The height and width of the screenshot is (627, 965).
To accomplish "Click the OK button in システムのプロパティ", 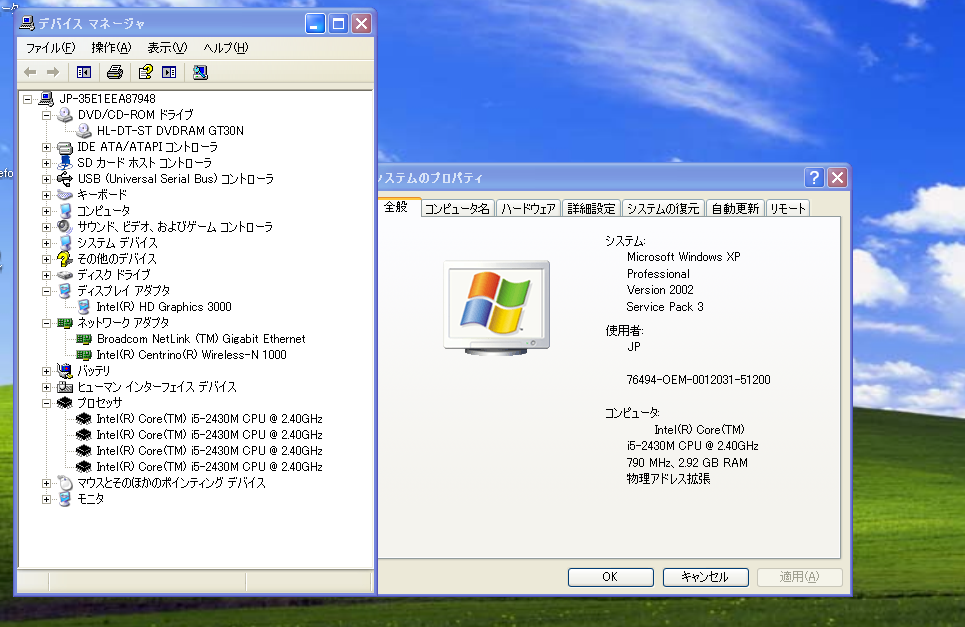I will tap(610, 577).
